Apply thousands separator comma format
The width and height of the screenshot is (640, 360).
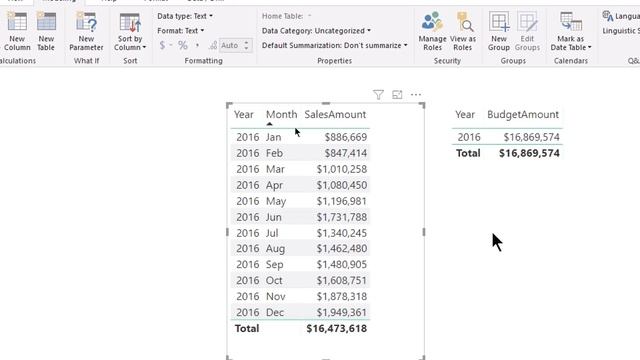tap(198, 45)
